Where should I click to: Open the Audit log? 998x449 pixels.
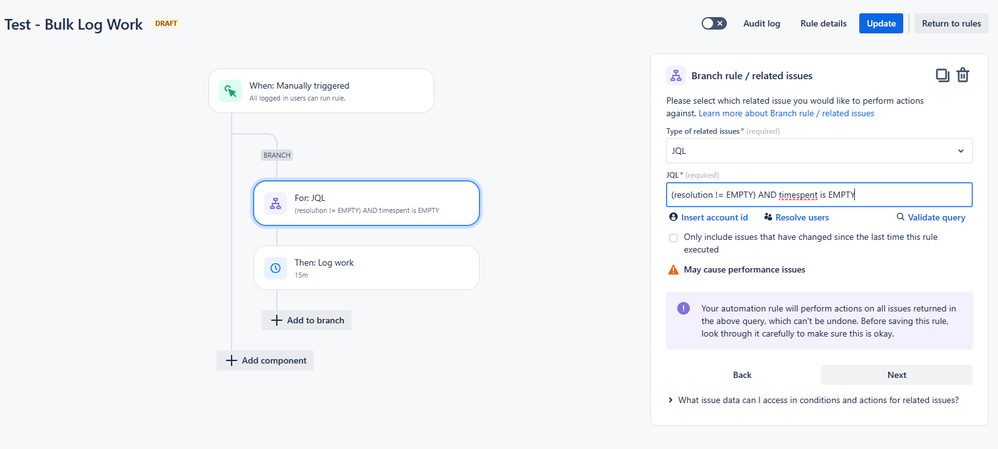pos(762,24)
